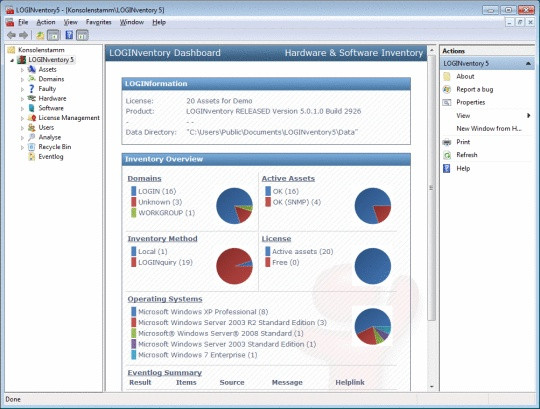Collapse the LOGINventory 5 tree node

[x=12, y=60]
